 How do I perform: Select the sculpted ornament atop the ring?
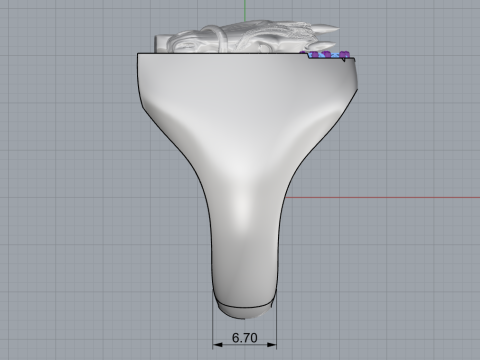pos(246,37)
